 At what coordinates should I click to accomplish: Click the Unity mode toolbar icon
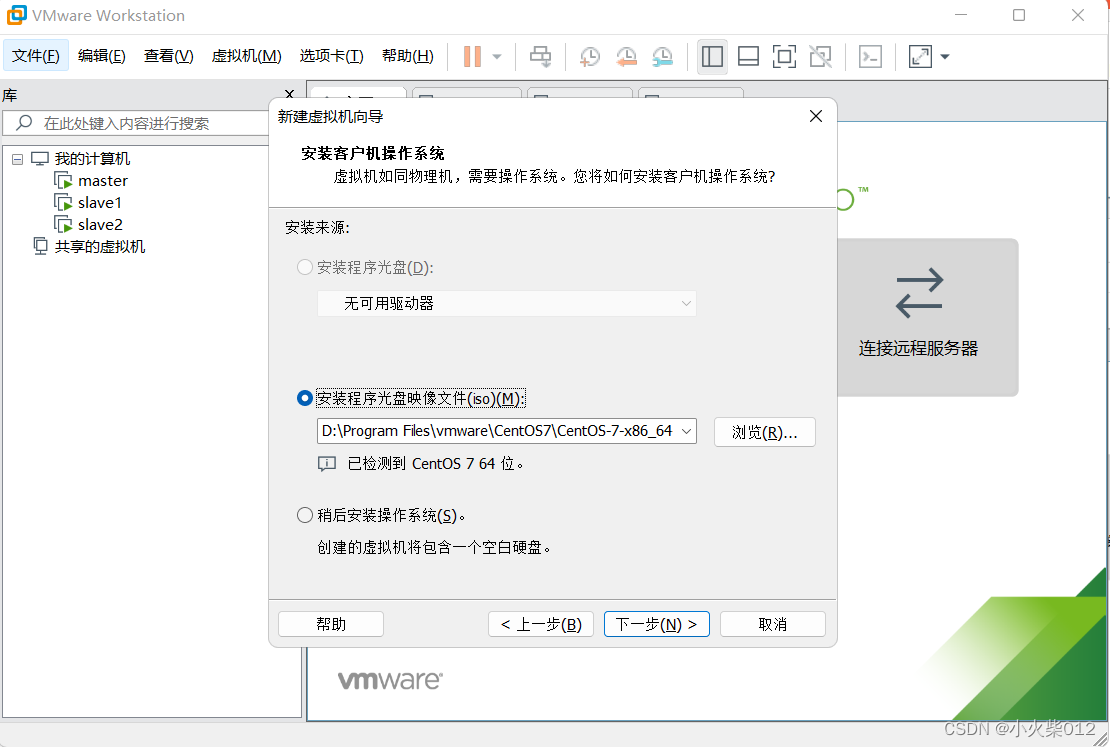point(820,57)
